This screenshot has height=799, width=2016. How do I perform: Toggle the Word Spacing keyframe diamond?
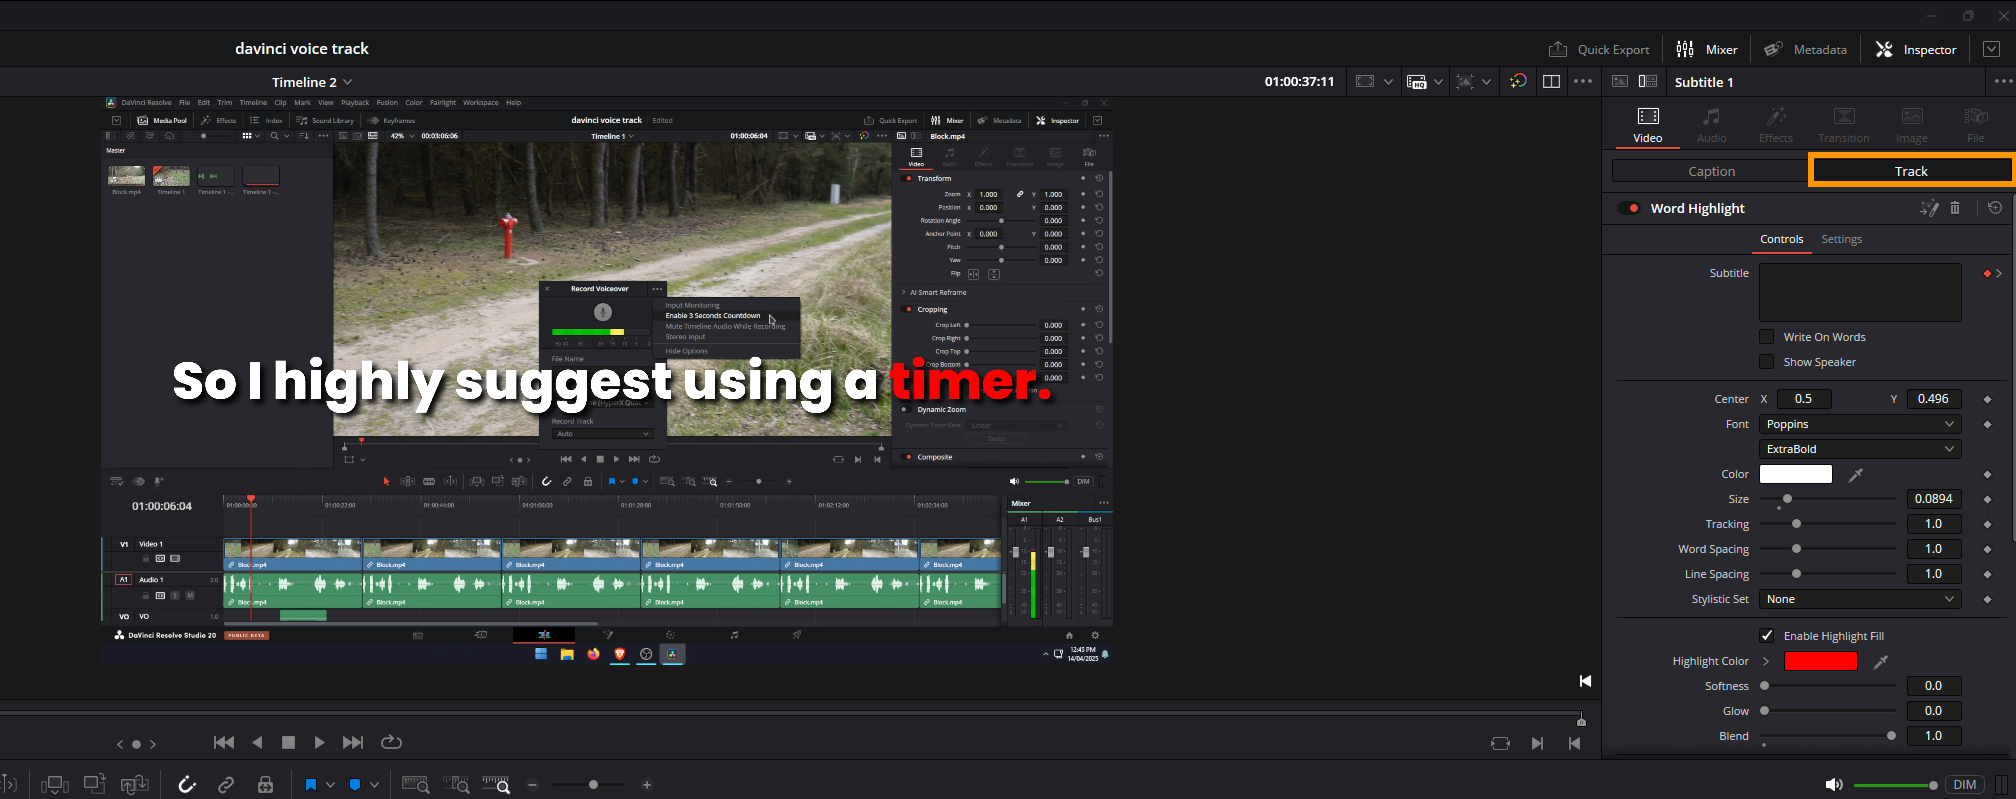1987,549
